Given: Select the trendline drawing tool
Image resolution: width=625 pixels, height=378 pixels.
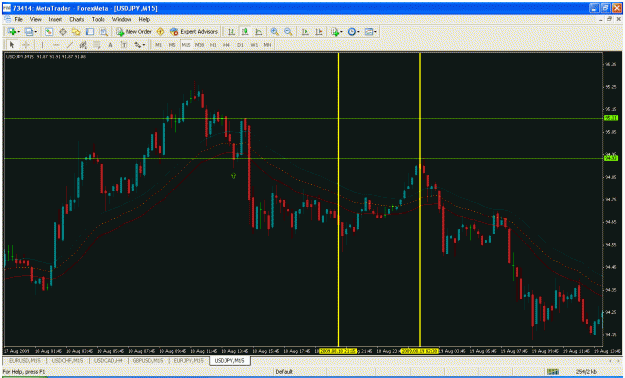Looking at the screenshot, I should coord(70,45).
